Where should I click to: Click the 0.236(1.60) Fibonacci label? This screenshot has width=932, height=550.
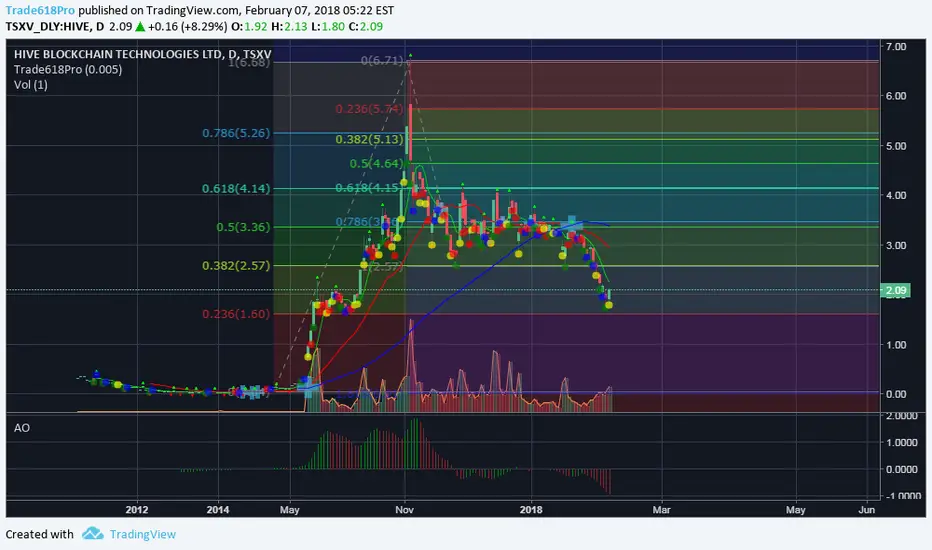pos(236,314)
